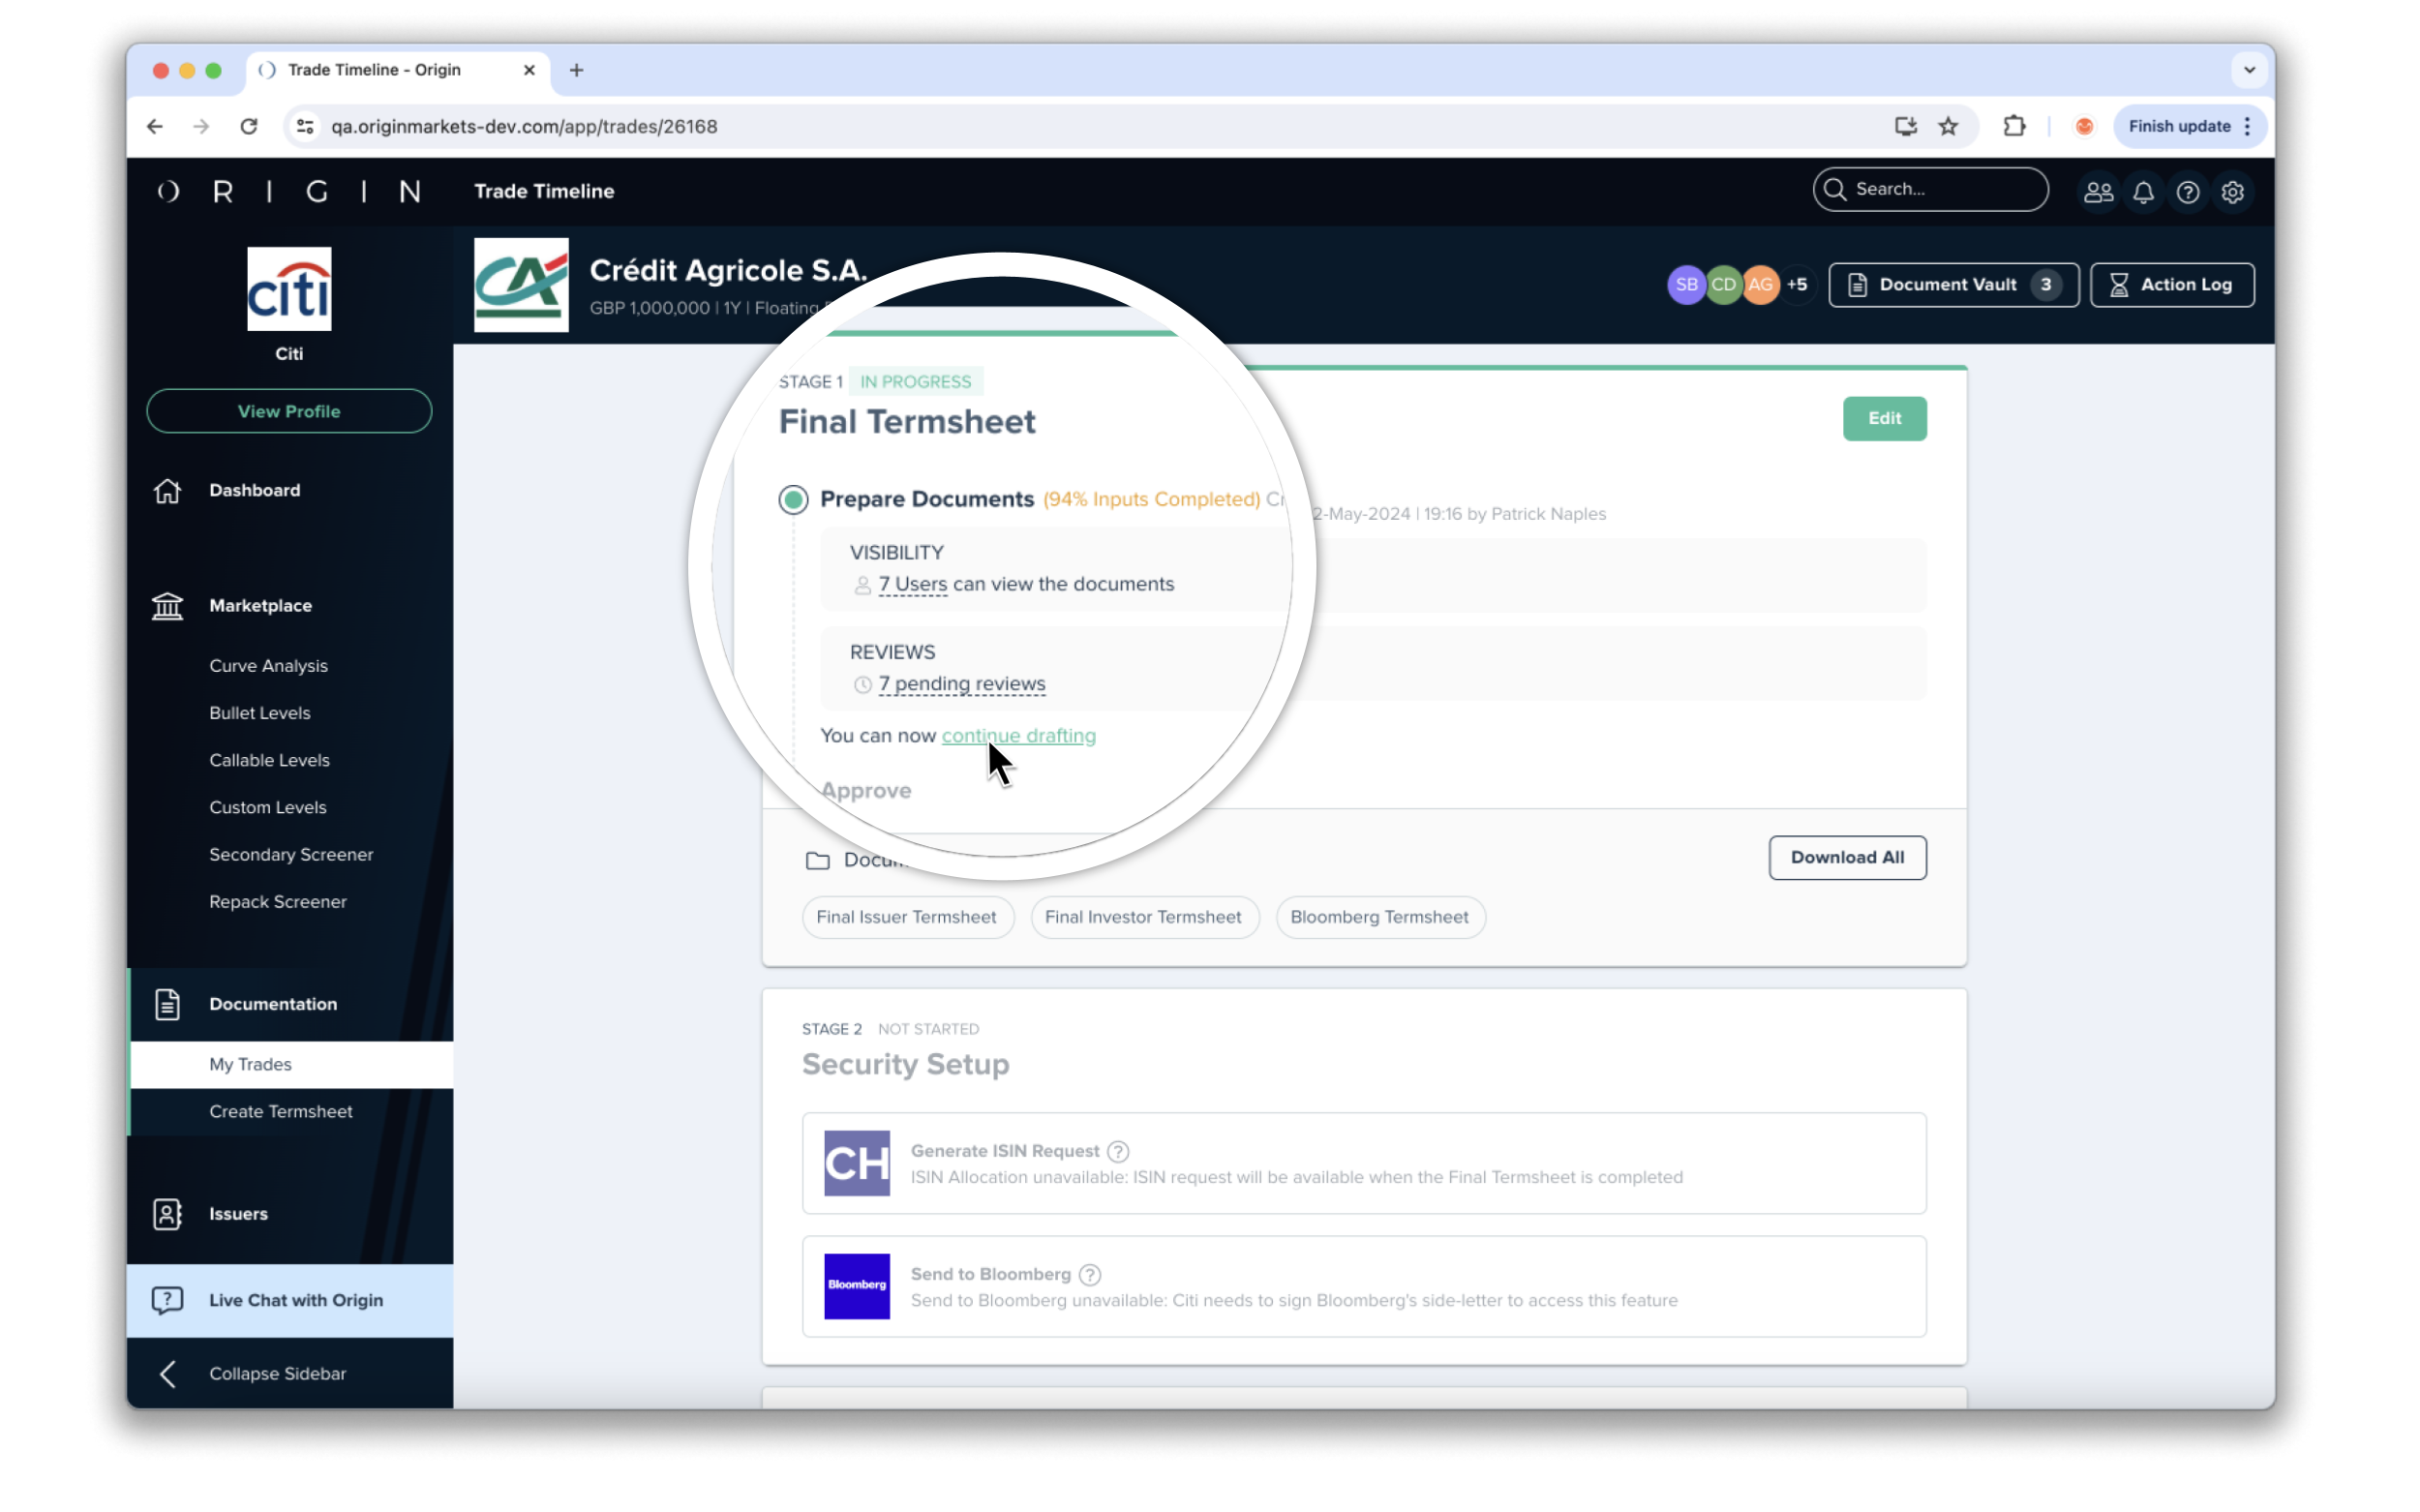The image size is (2420, 1512).
Task: Open browser extensions puzzle icon
Action: coord(2014,126)
